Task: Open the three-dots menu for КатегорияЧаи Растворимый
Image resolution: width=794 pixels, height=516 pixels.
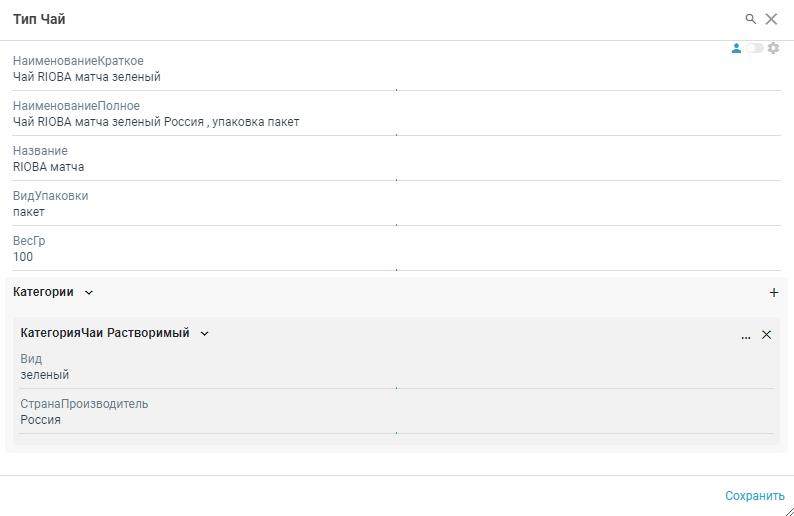Action: coord(746,336)
